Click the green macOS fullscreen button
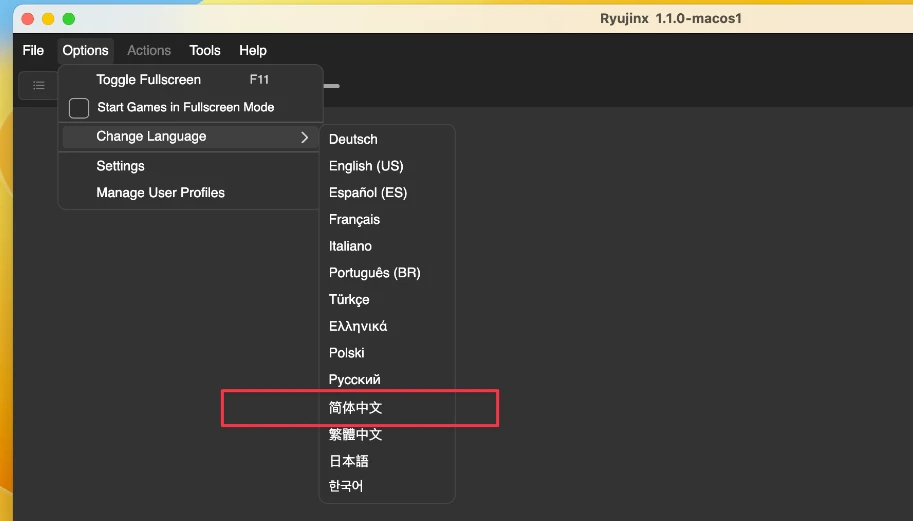913x521 pixels. (69, 19)
